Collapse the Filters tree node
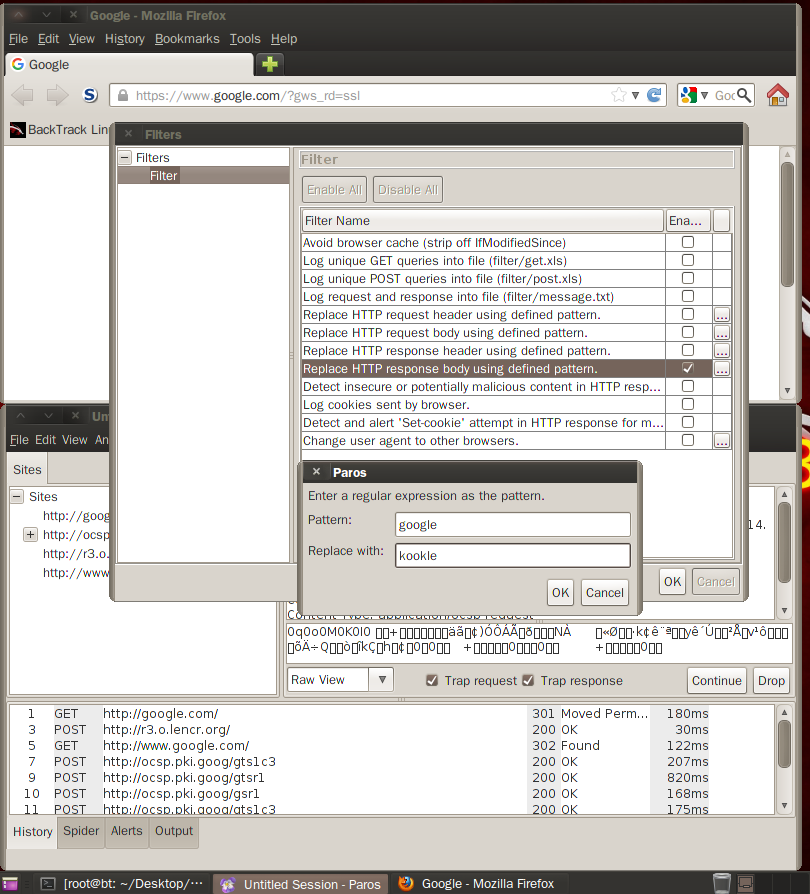The height and width of the screenshot is (894, 810). click(125, 157)
